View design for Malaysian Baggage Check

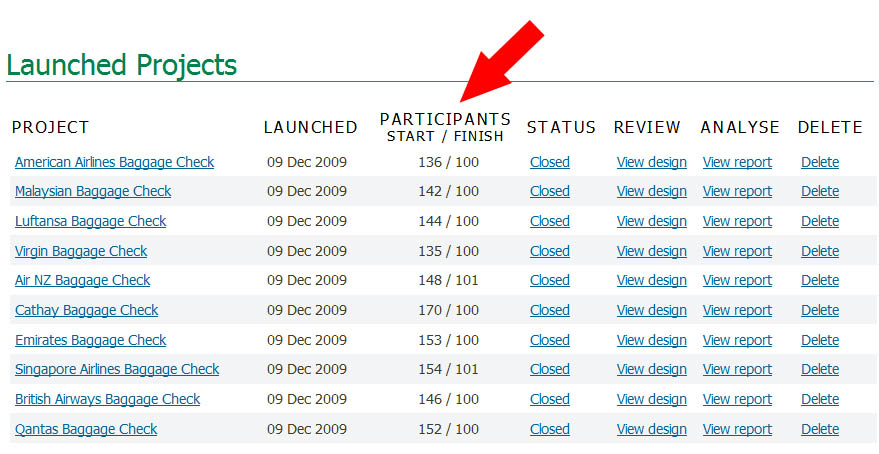tap(651, 192)
